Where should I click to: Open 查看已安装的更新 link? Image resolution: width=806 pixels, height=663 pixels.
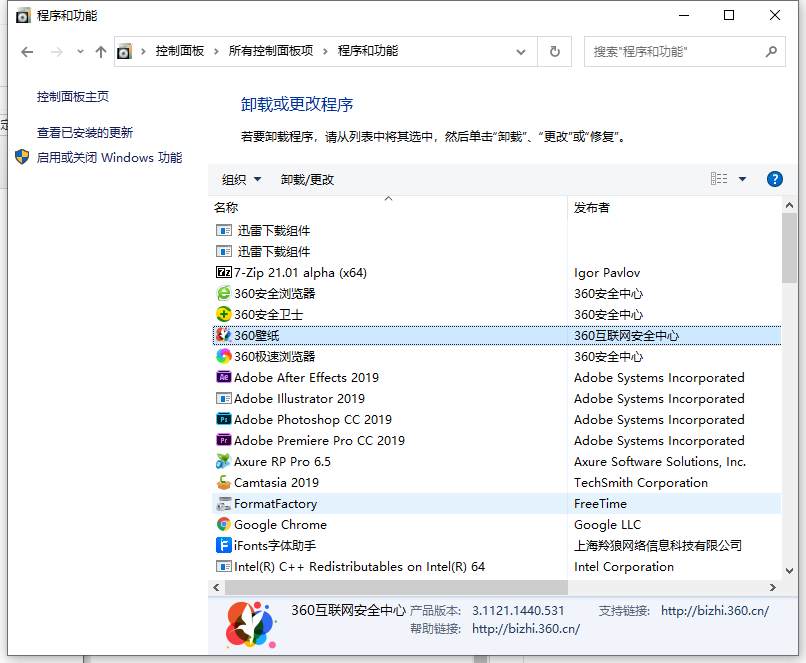click(85, 132)
